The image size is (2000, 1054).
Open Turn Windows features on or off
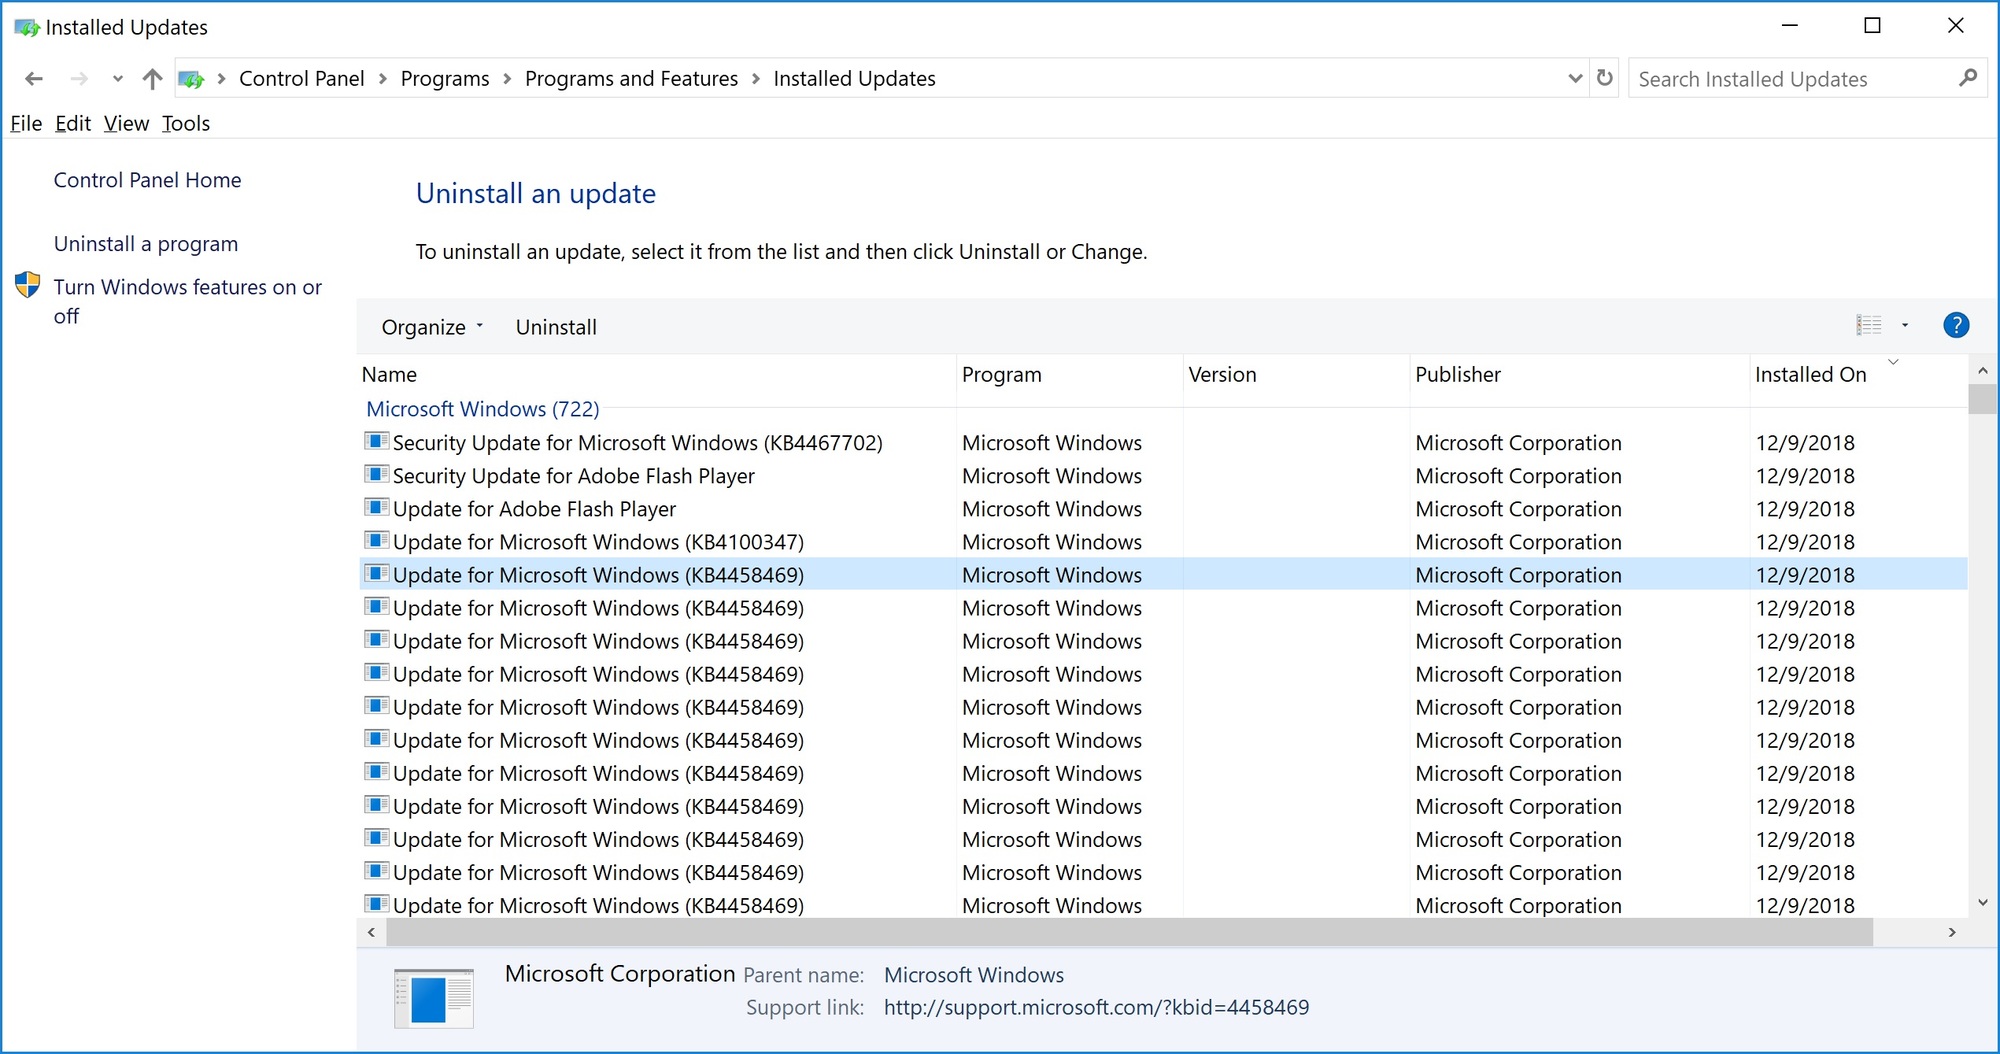(x=188, y=301)
